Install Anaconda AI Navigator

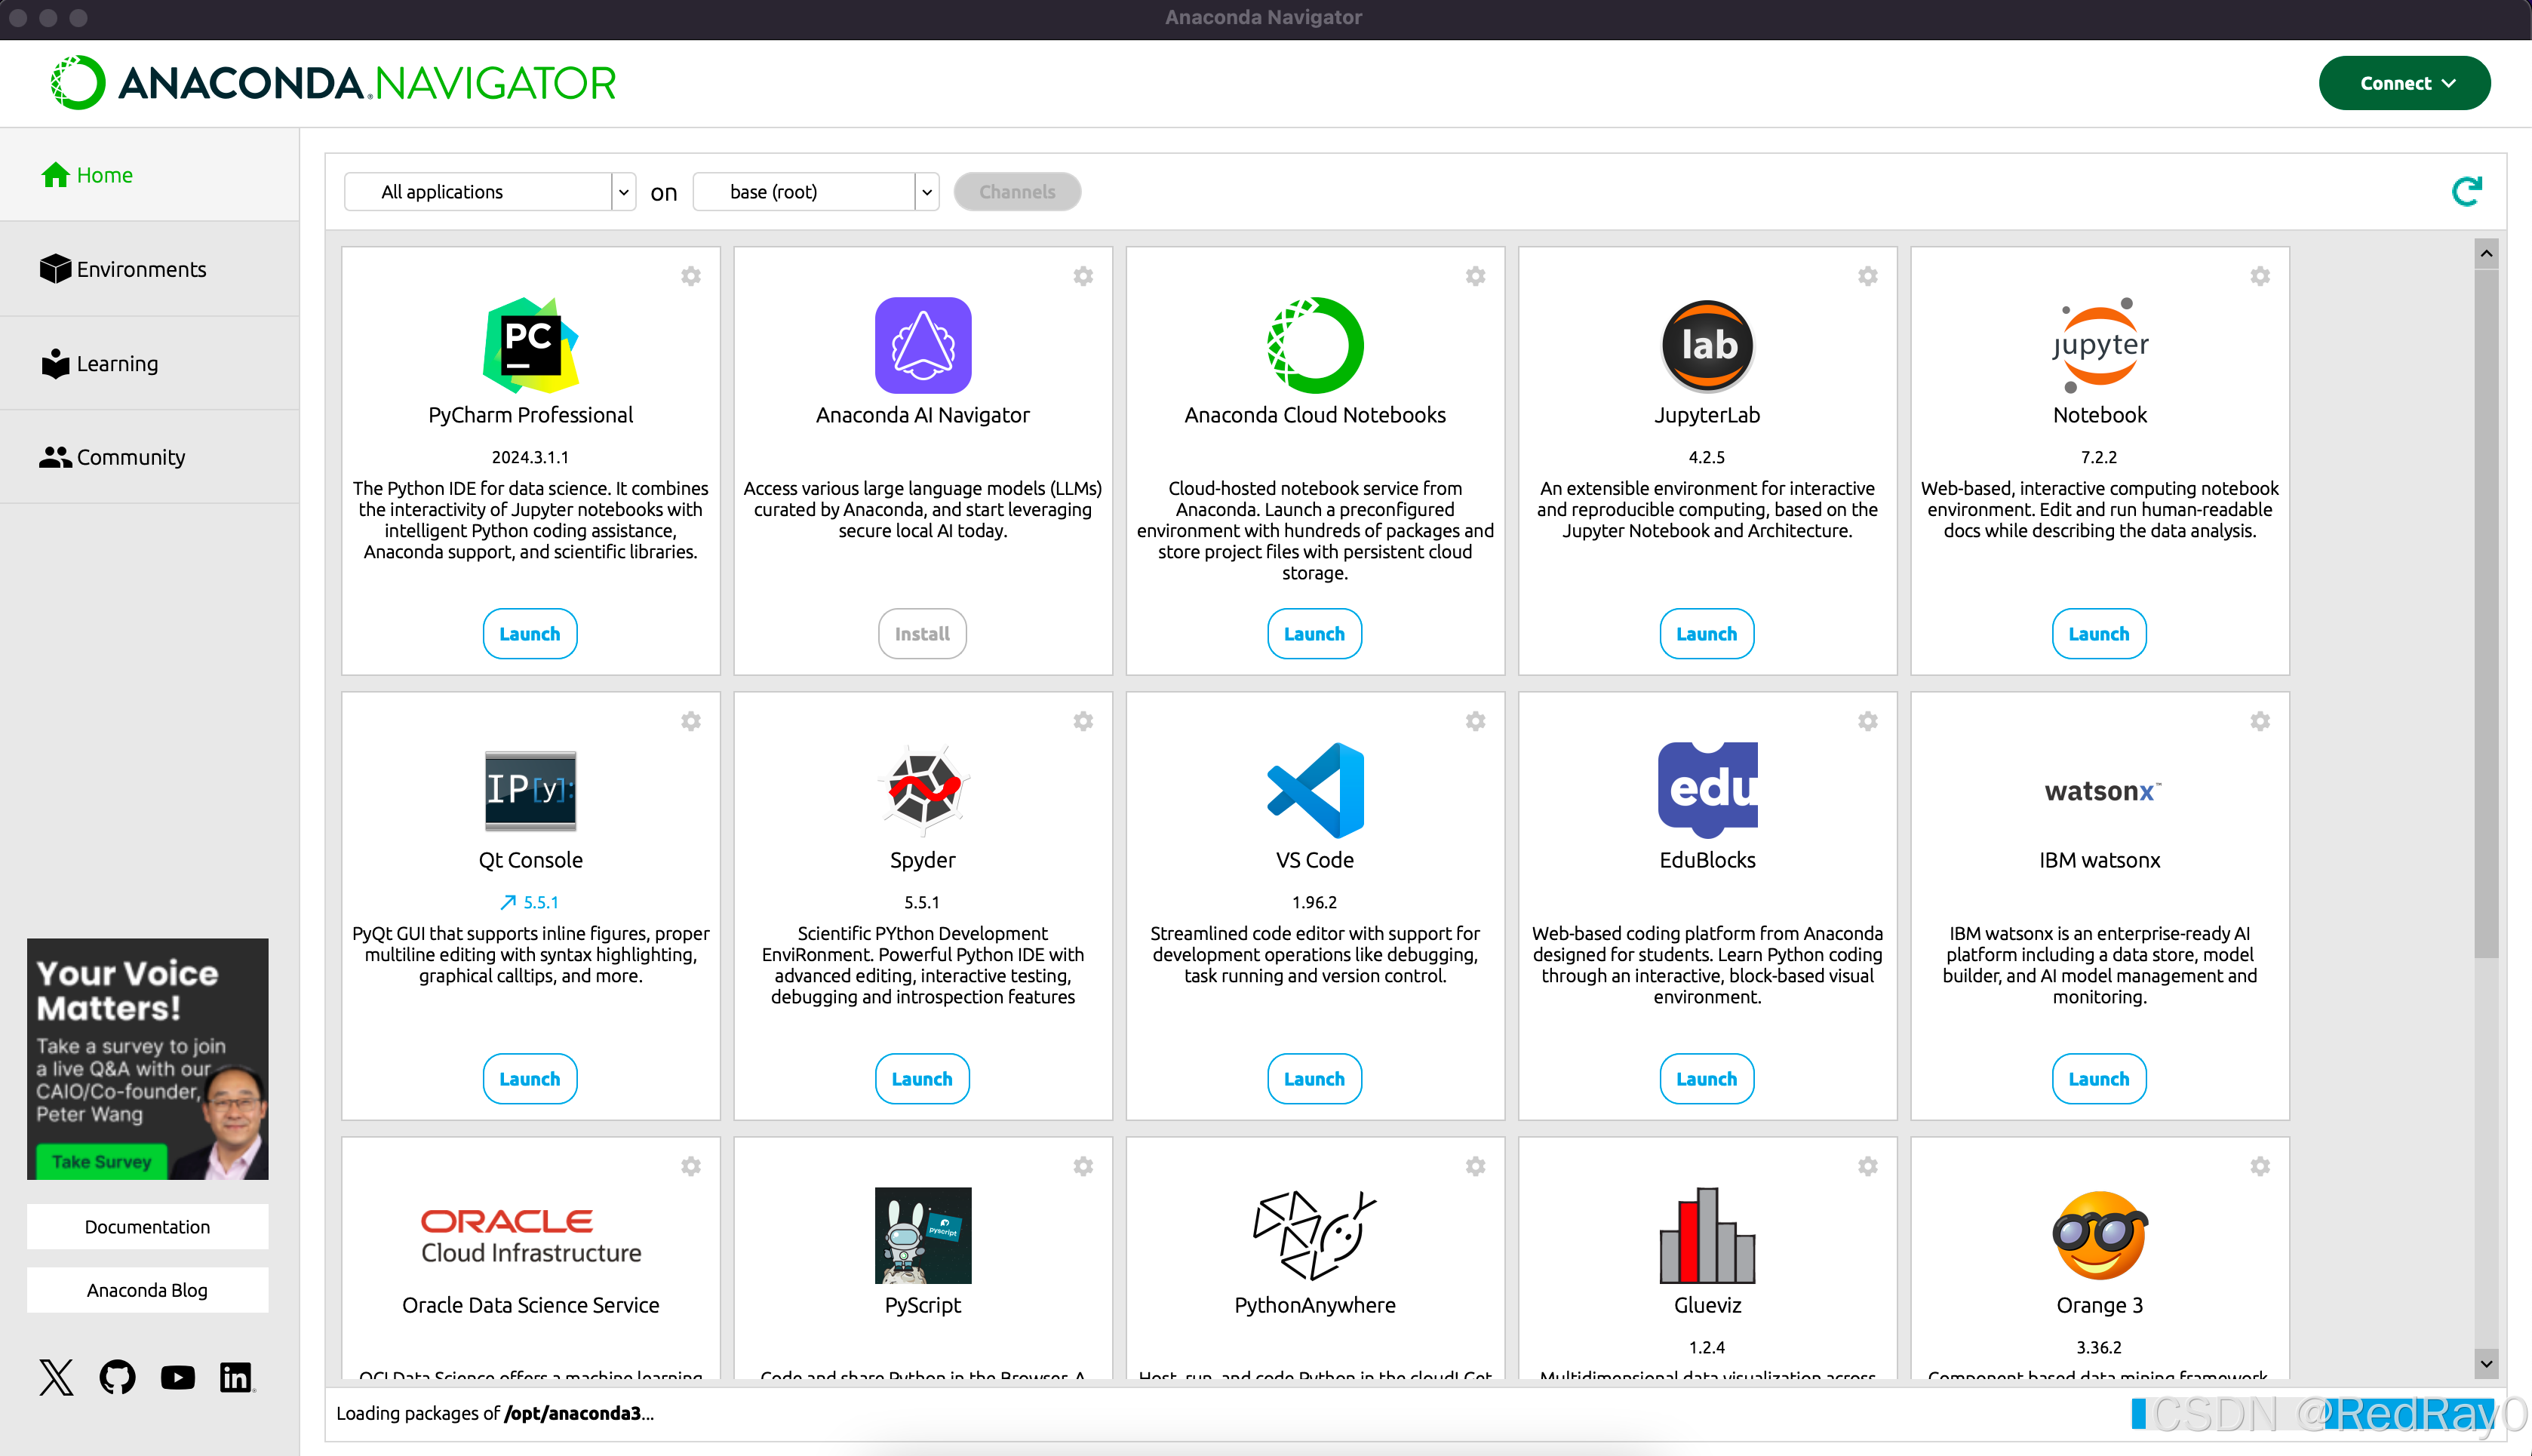tap(922, 634)
